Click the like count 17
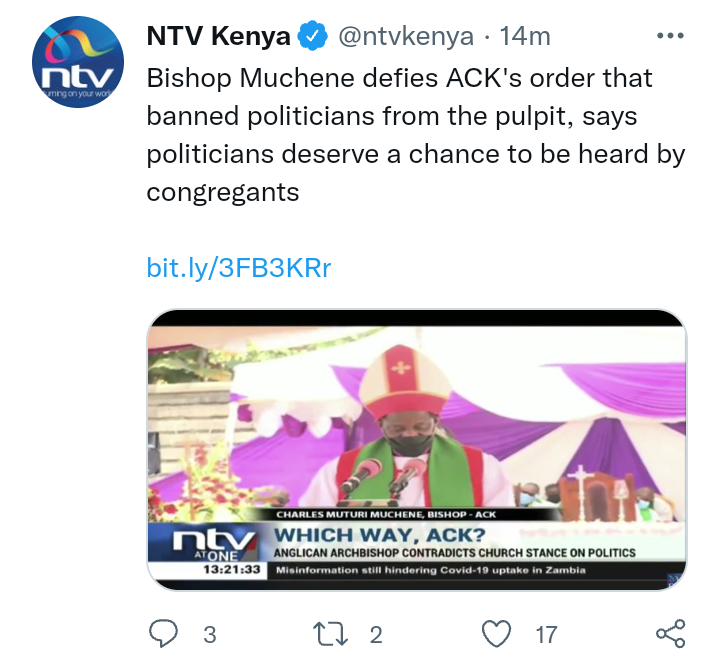The image size is (720, 667). pyautogui.click(x=546, y=635)
